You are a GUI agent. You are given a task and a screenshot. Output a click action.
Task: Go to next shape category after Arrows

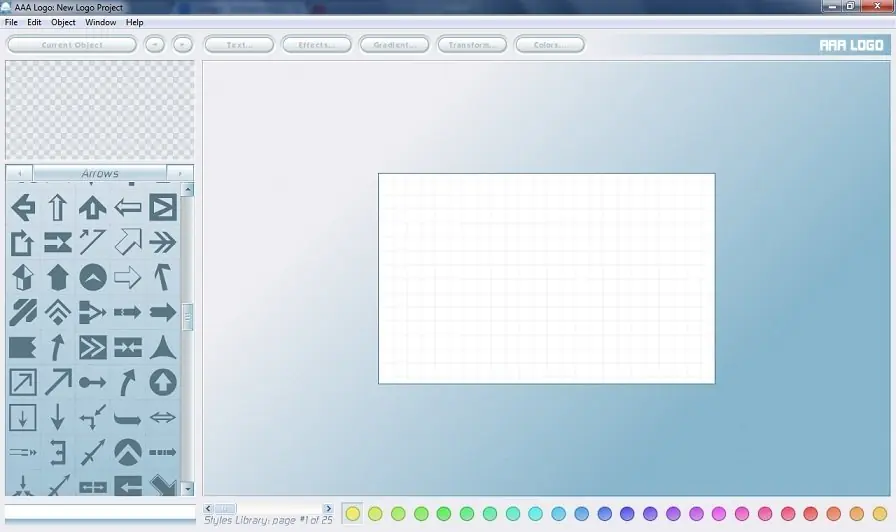[180, 173]
